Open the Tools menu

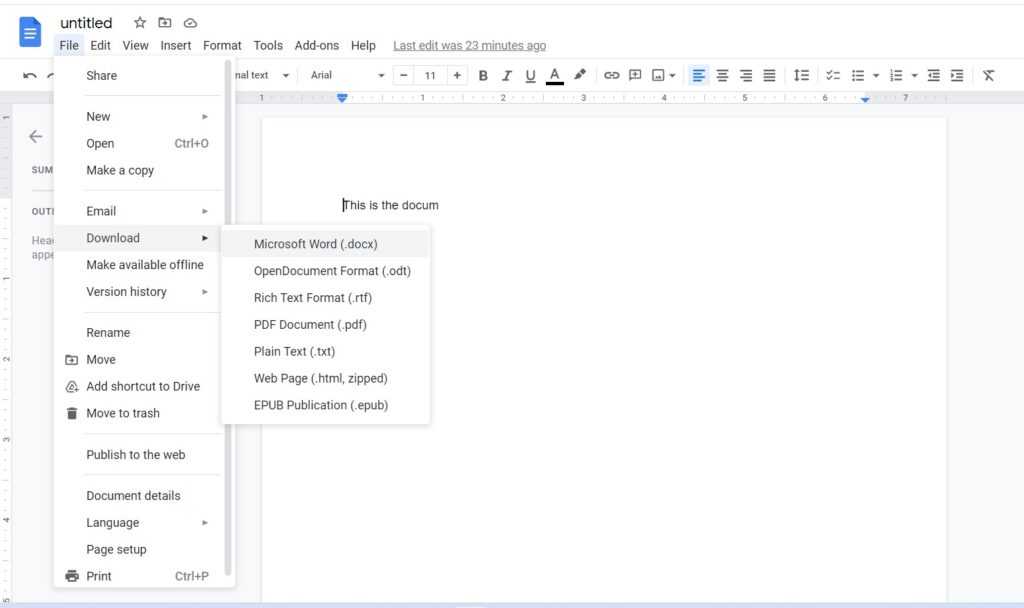tap(268, 45)
